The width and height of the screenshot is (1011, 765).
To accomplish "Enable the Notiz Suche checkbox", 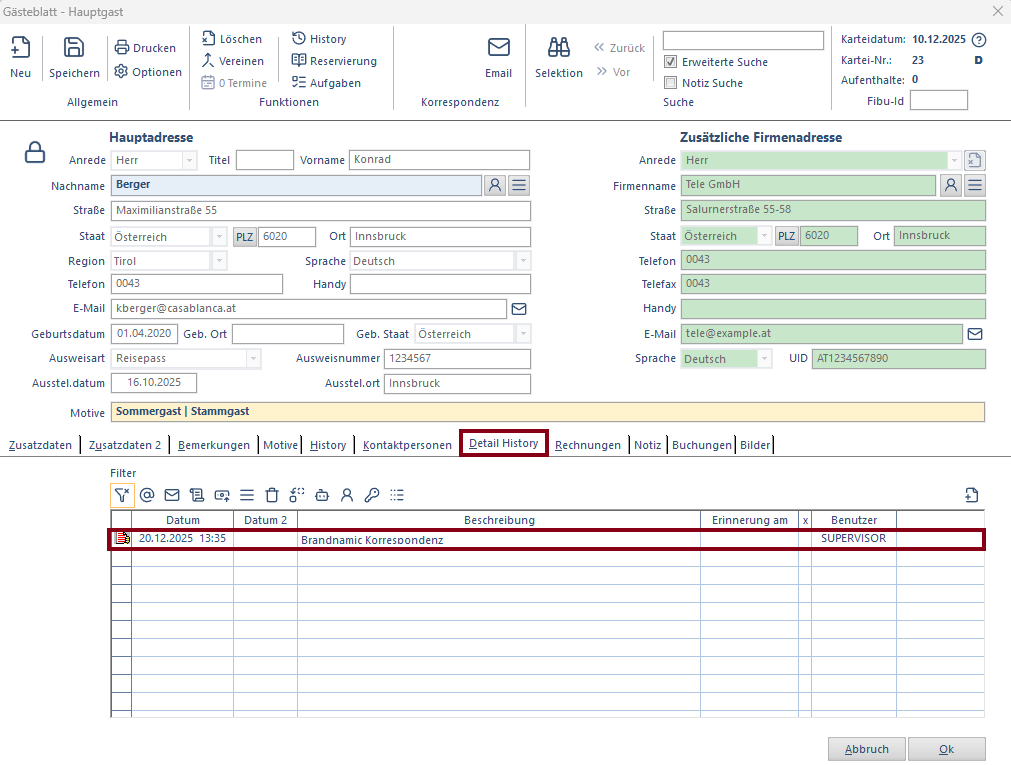I will [671, 83].
